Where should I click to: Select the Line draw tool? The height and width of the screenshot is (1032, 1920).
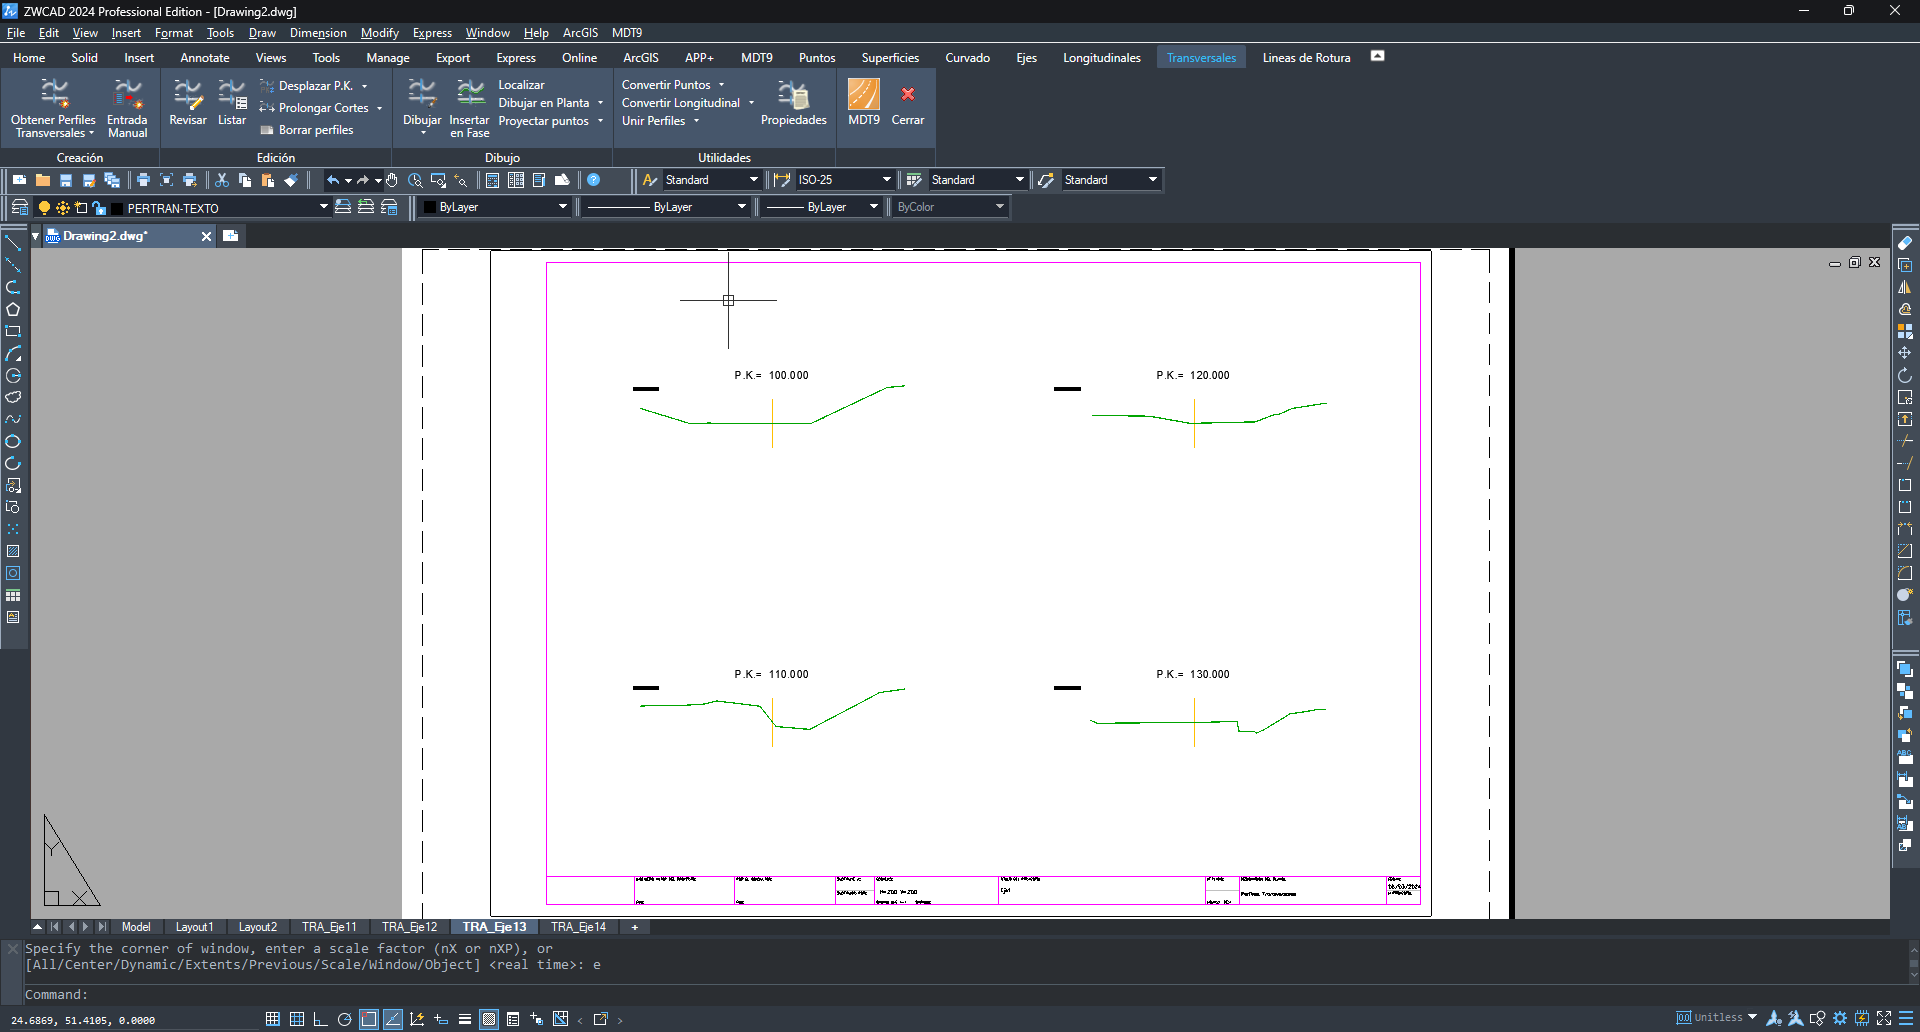[13, 243]
